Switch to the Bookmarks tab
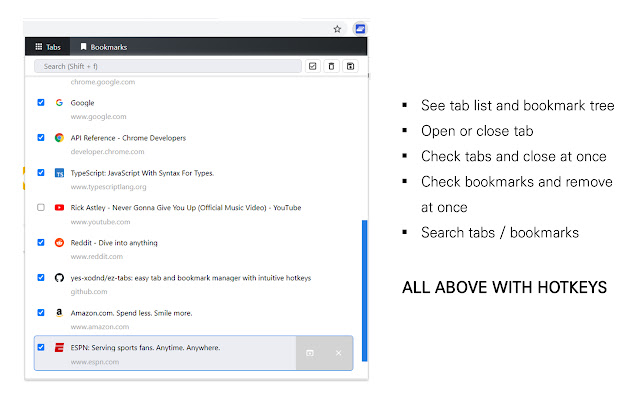Screen dimensions: 640x400 click(x=104, y=47)
